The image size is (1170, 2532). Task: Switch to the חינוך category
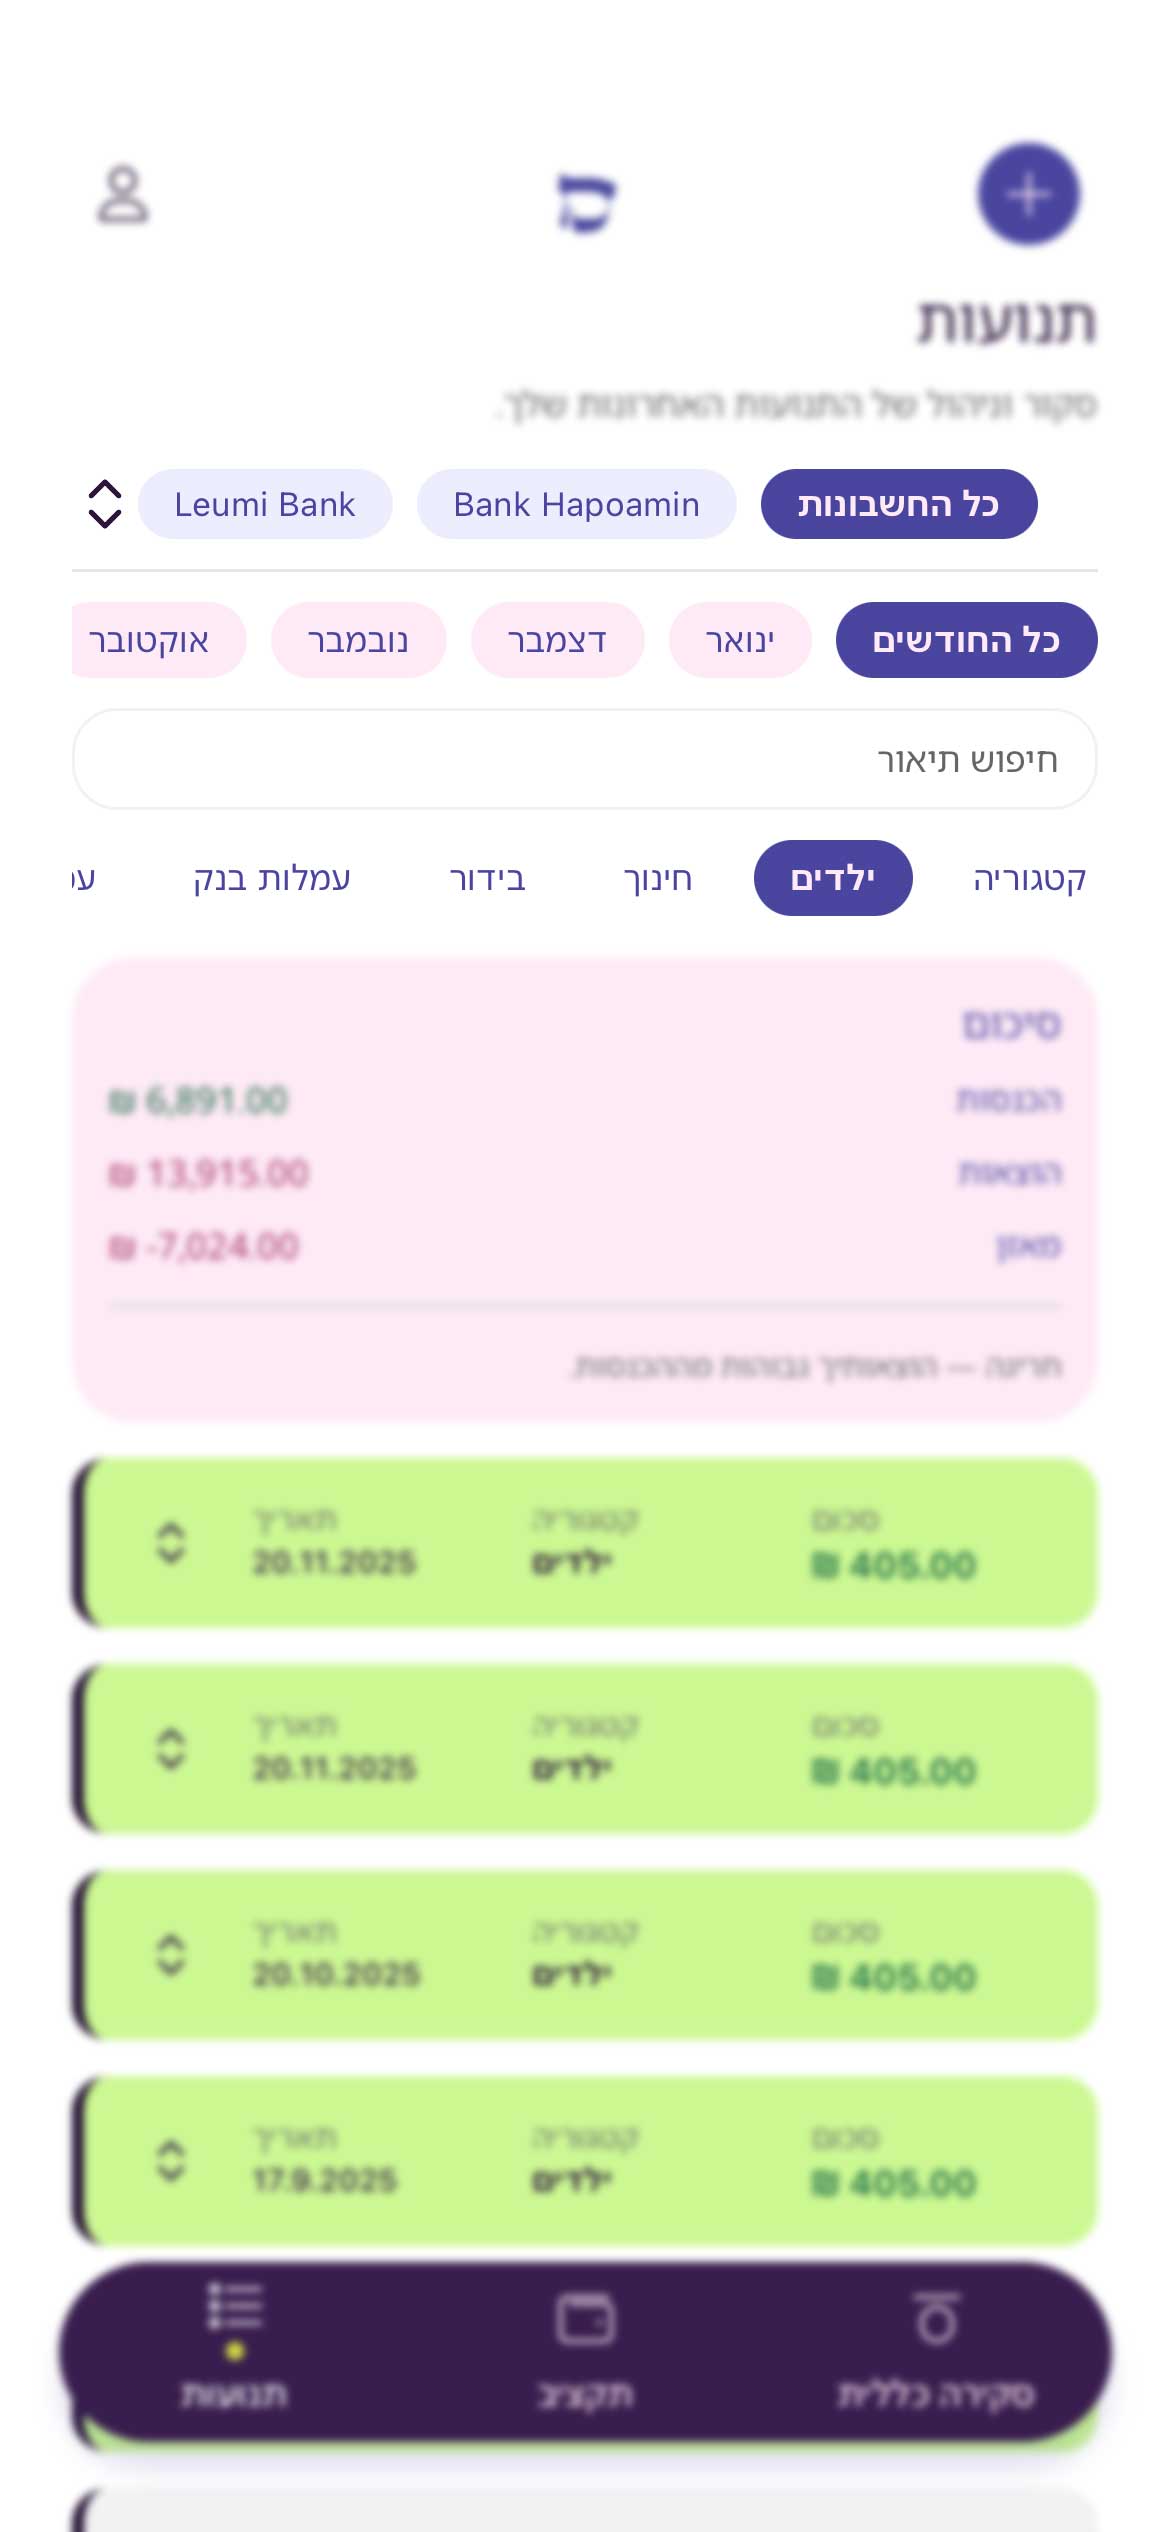[x=658, y=878]
